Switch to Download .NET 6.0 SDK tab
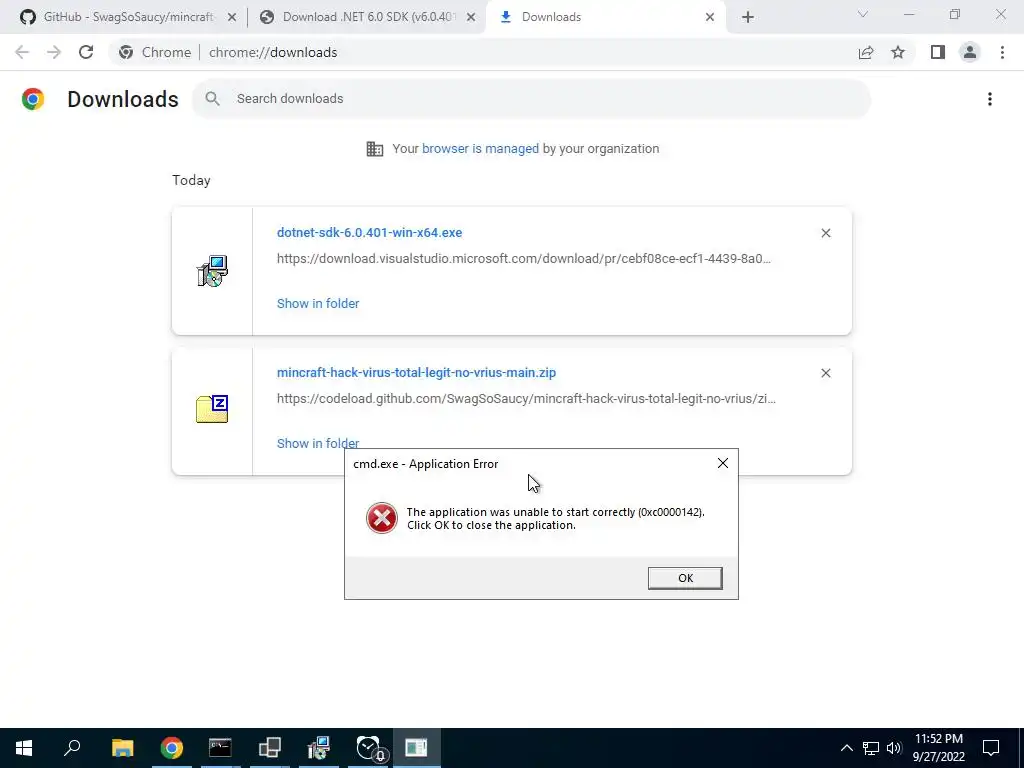 coord(368,17)
